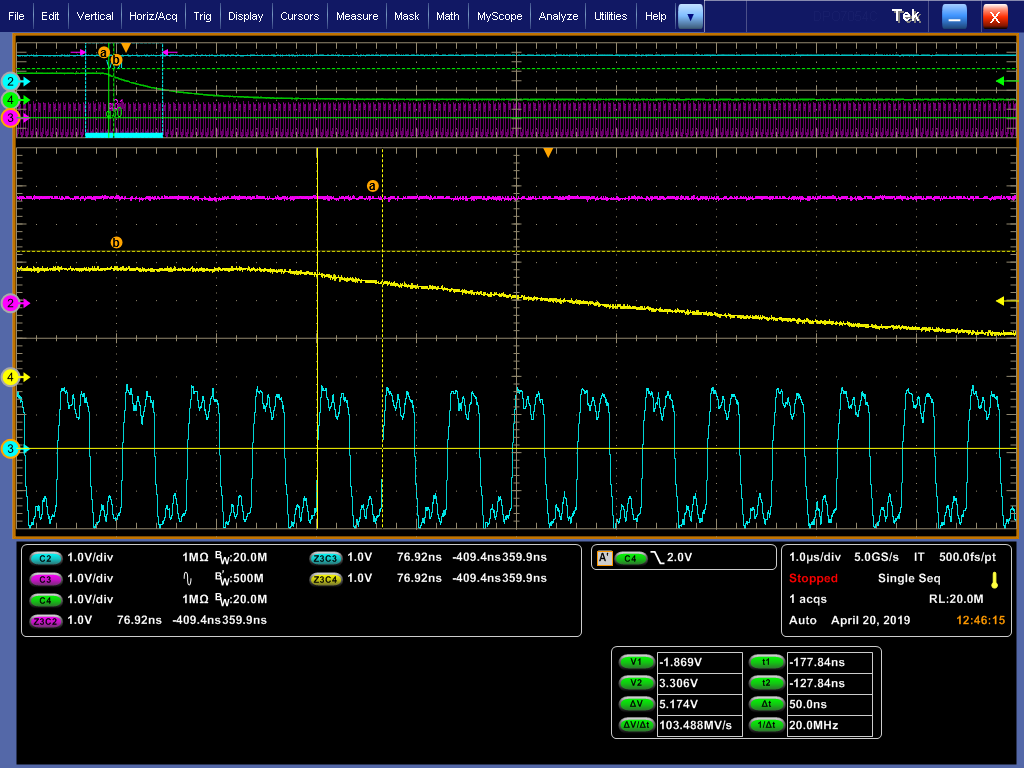
Task: Open the Vertical menu
Action: 95,16
